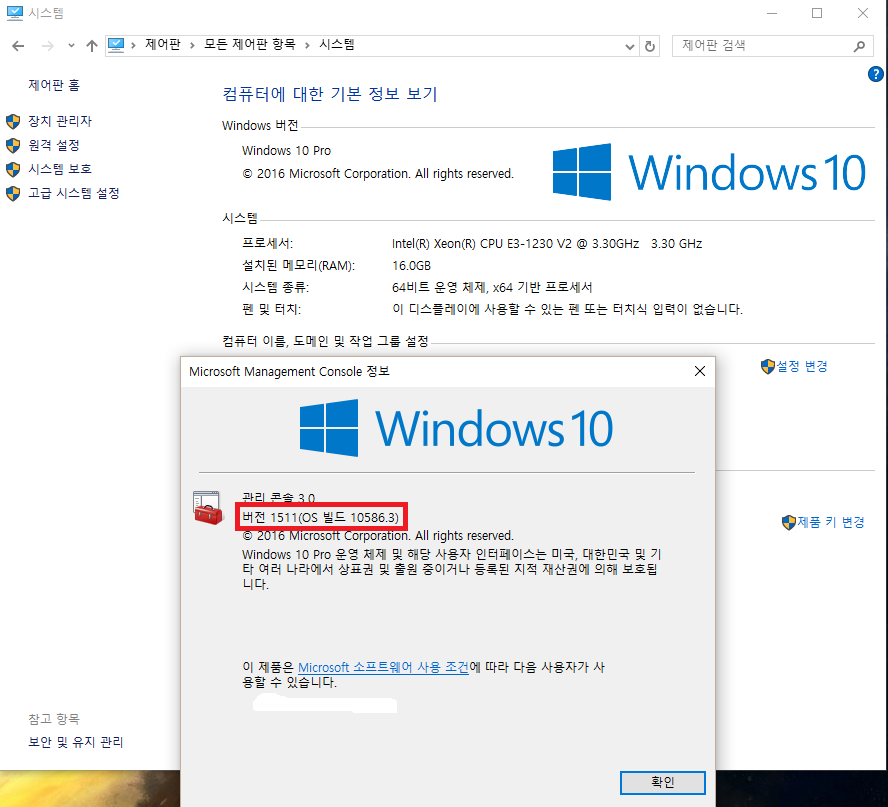888x807 pixels.
Task: Click the 제품 키 변경 link
Action: (x=830, y=522)
